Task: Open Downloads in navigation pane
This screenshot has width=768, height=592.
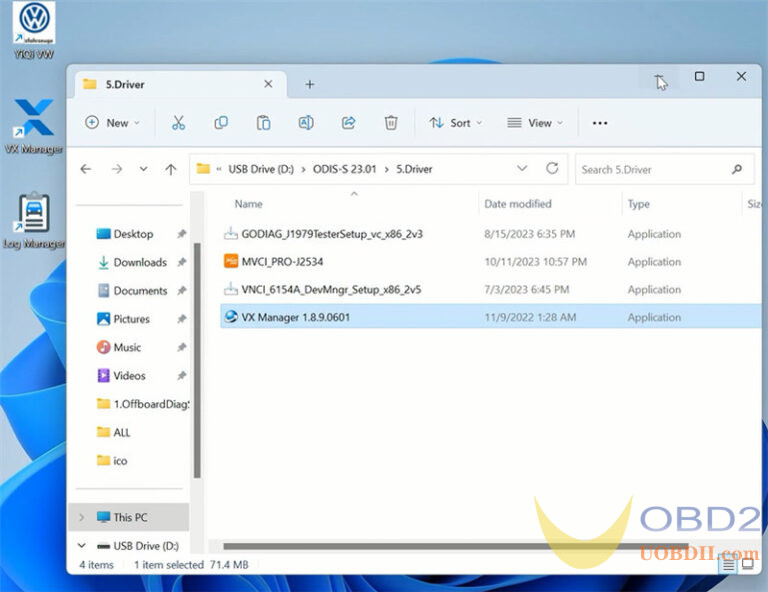Action: tap(140, 262)
